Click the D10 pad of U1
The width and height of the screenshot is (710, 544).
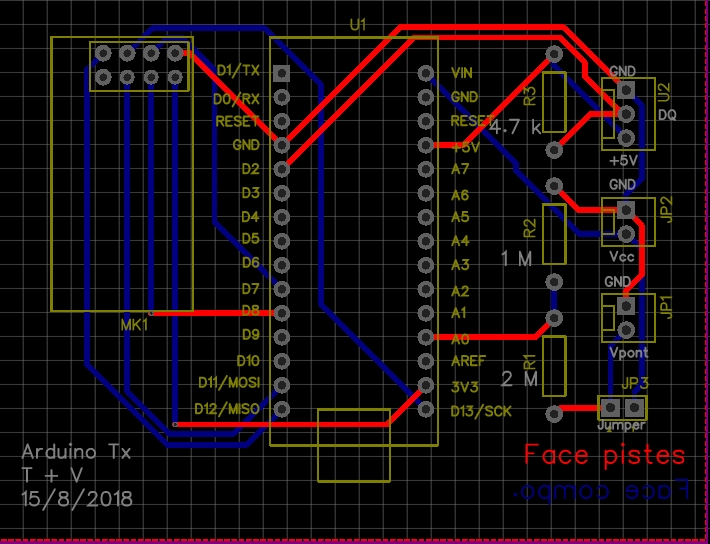point(282,361)
